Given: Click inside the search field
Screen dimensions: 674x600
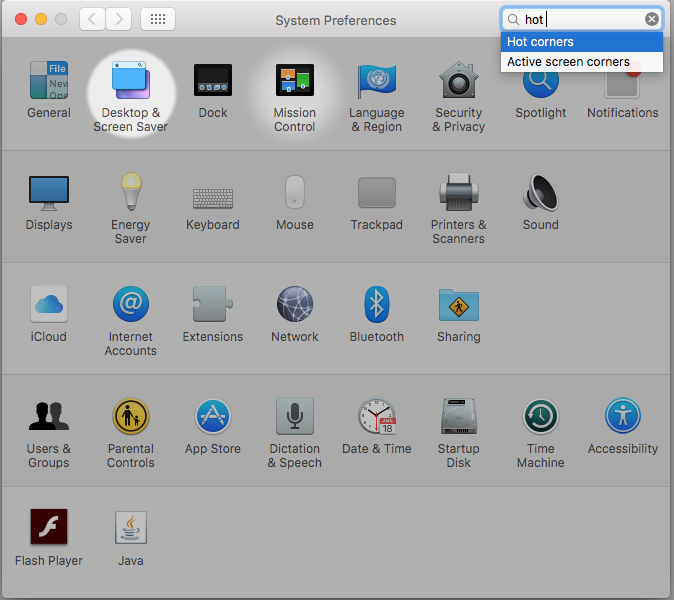Looking at the screenshot, I should click(582, 19).
